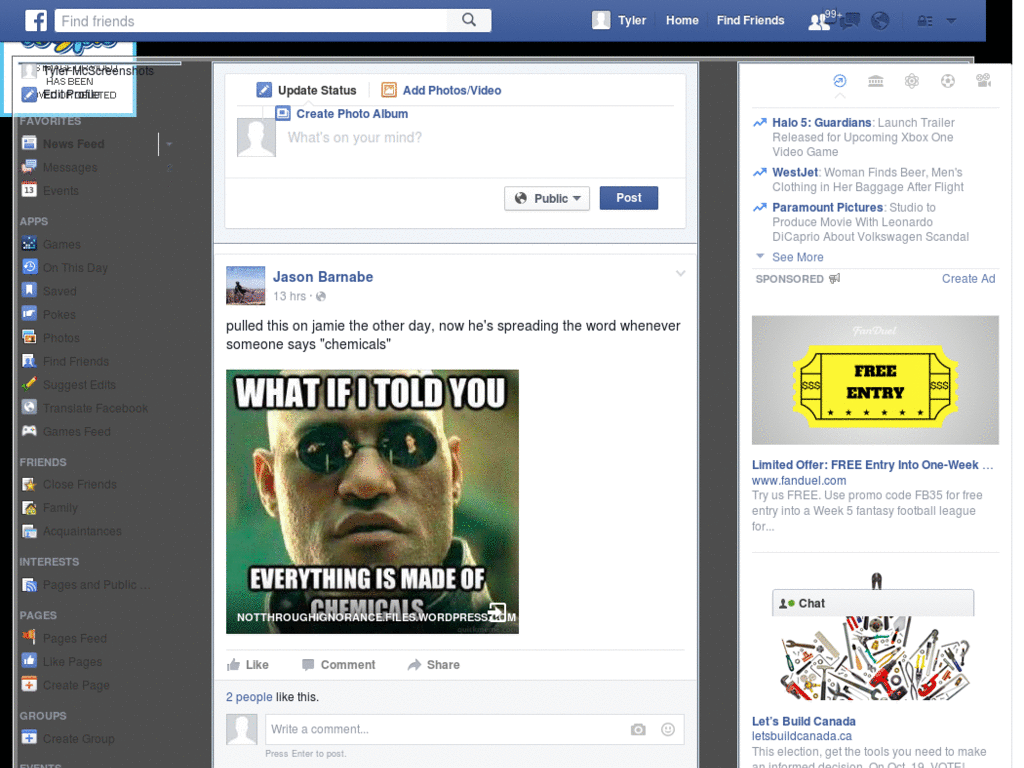The height and width of the screenshot is (768, 1024).
Task: Open Halo 5: Guardians trending topic
Action: 822,123
